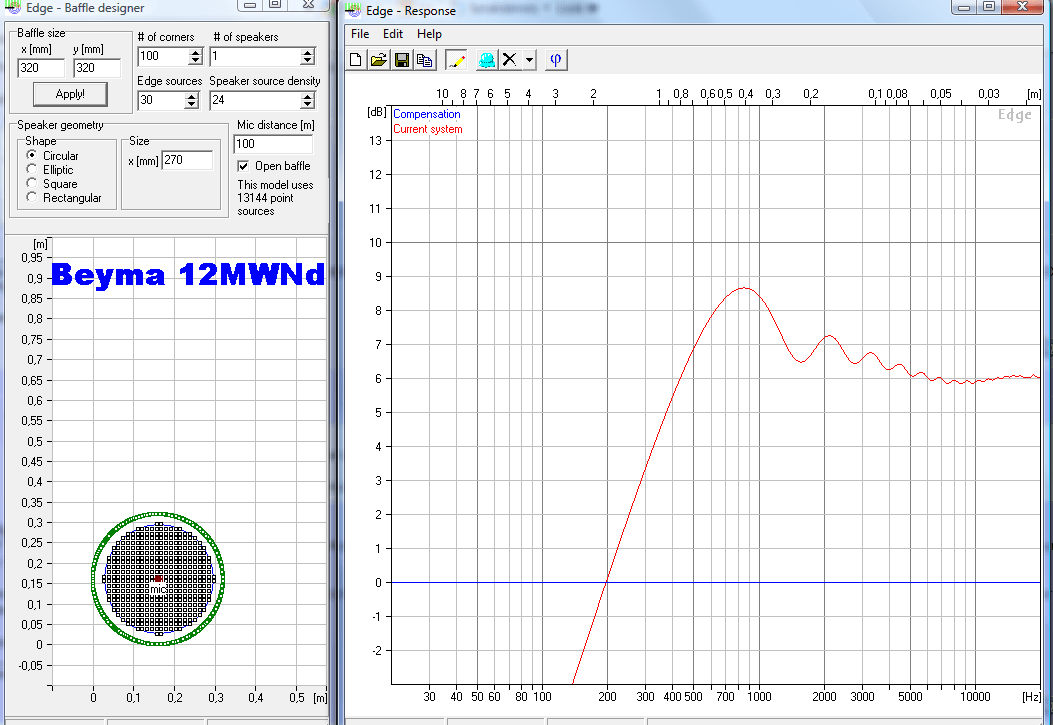The width and height of the screenshot is (1053, 725).
Task: Increase Speaker source density up arrow
Action: tap(308, 96)
